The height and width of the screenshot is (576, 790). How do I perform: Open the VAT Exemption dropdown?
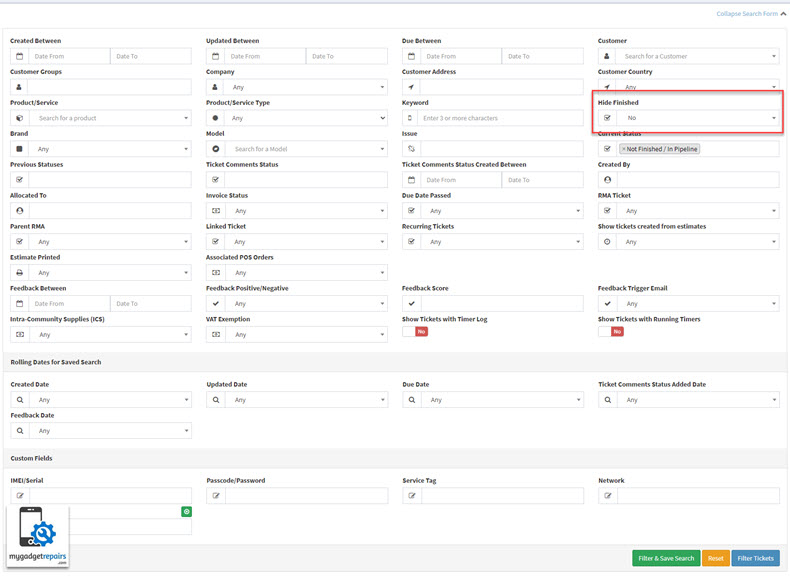tap(306, 335)
